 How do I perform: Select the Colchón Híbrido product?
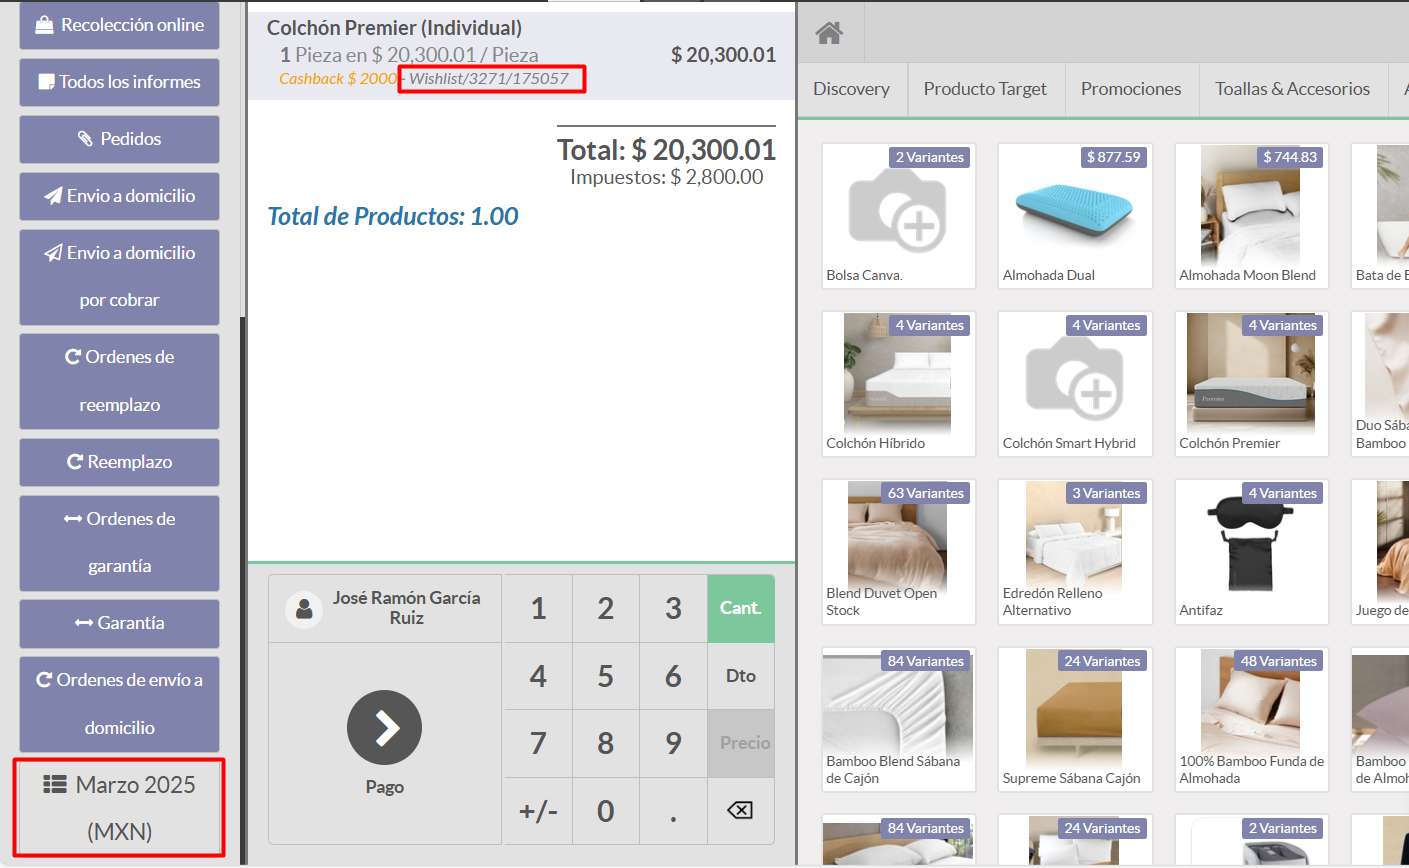tap(898, 384)
